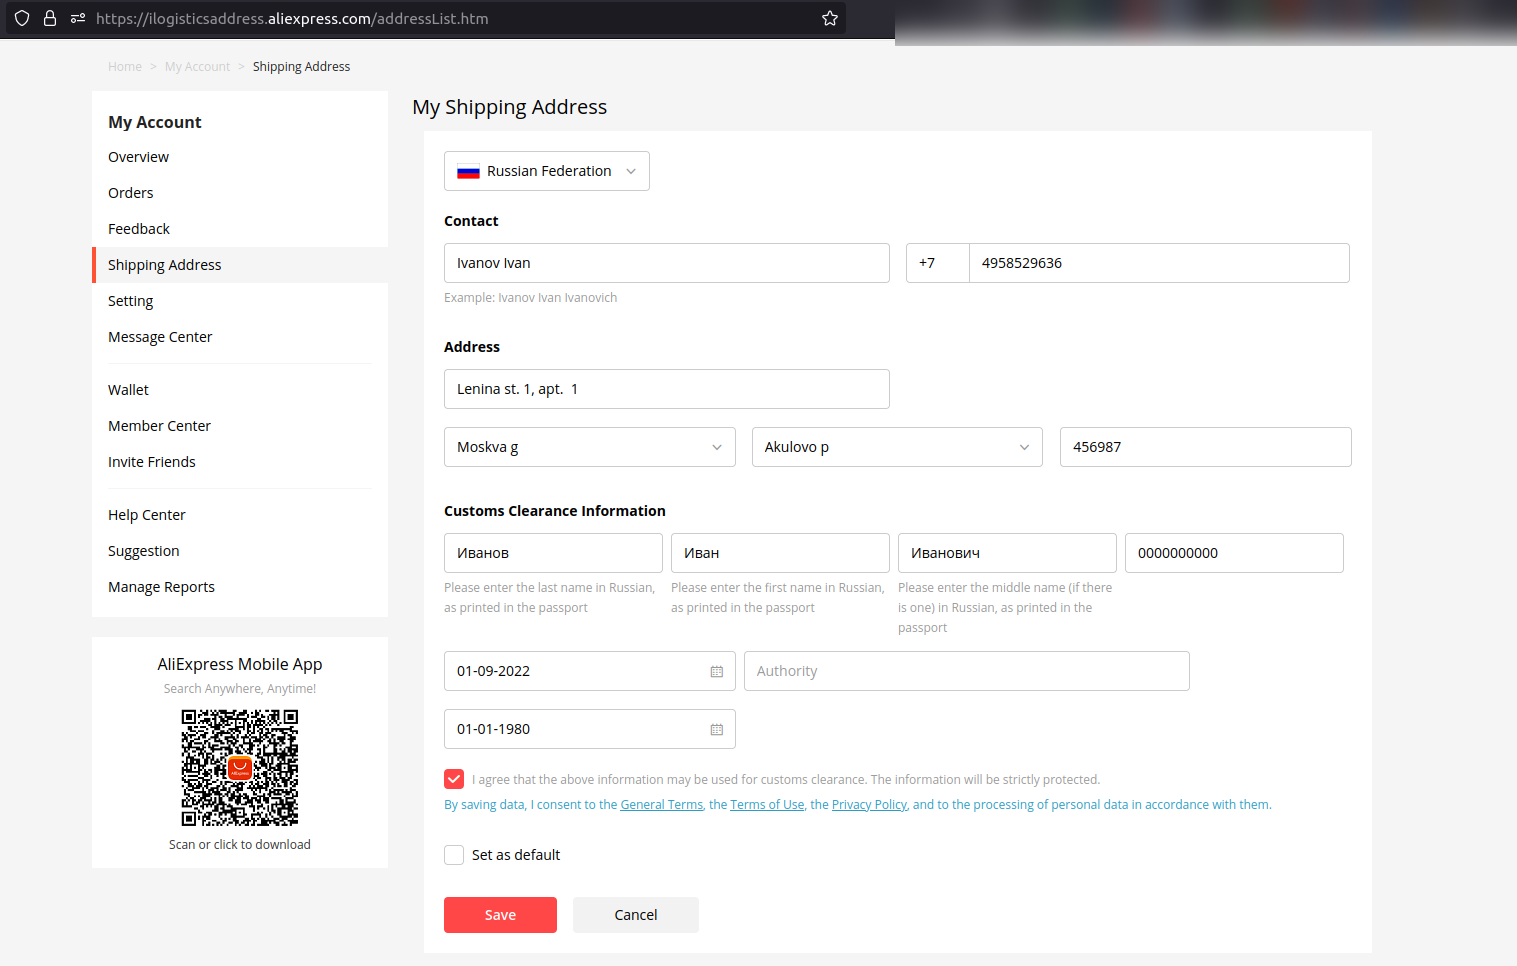Click the Russian flag icon in country selector
The height and width of the screenshot is (966, 1517).
[468, 172]
